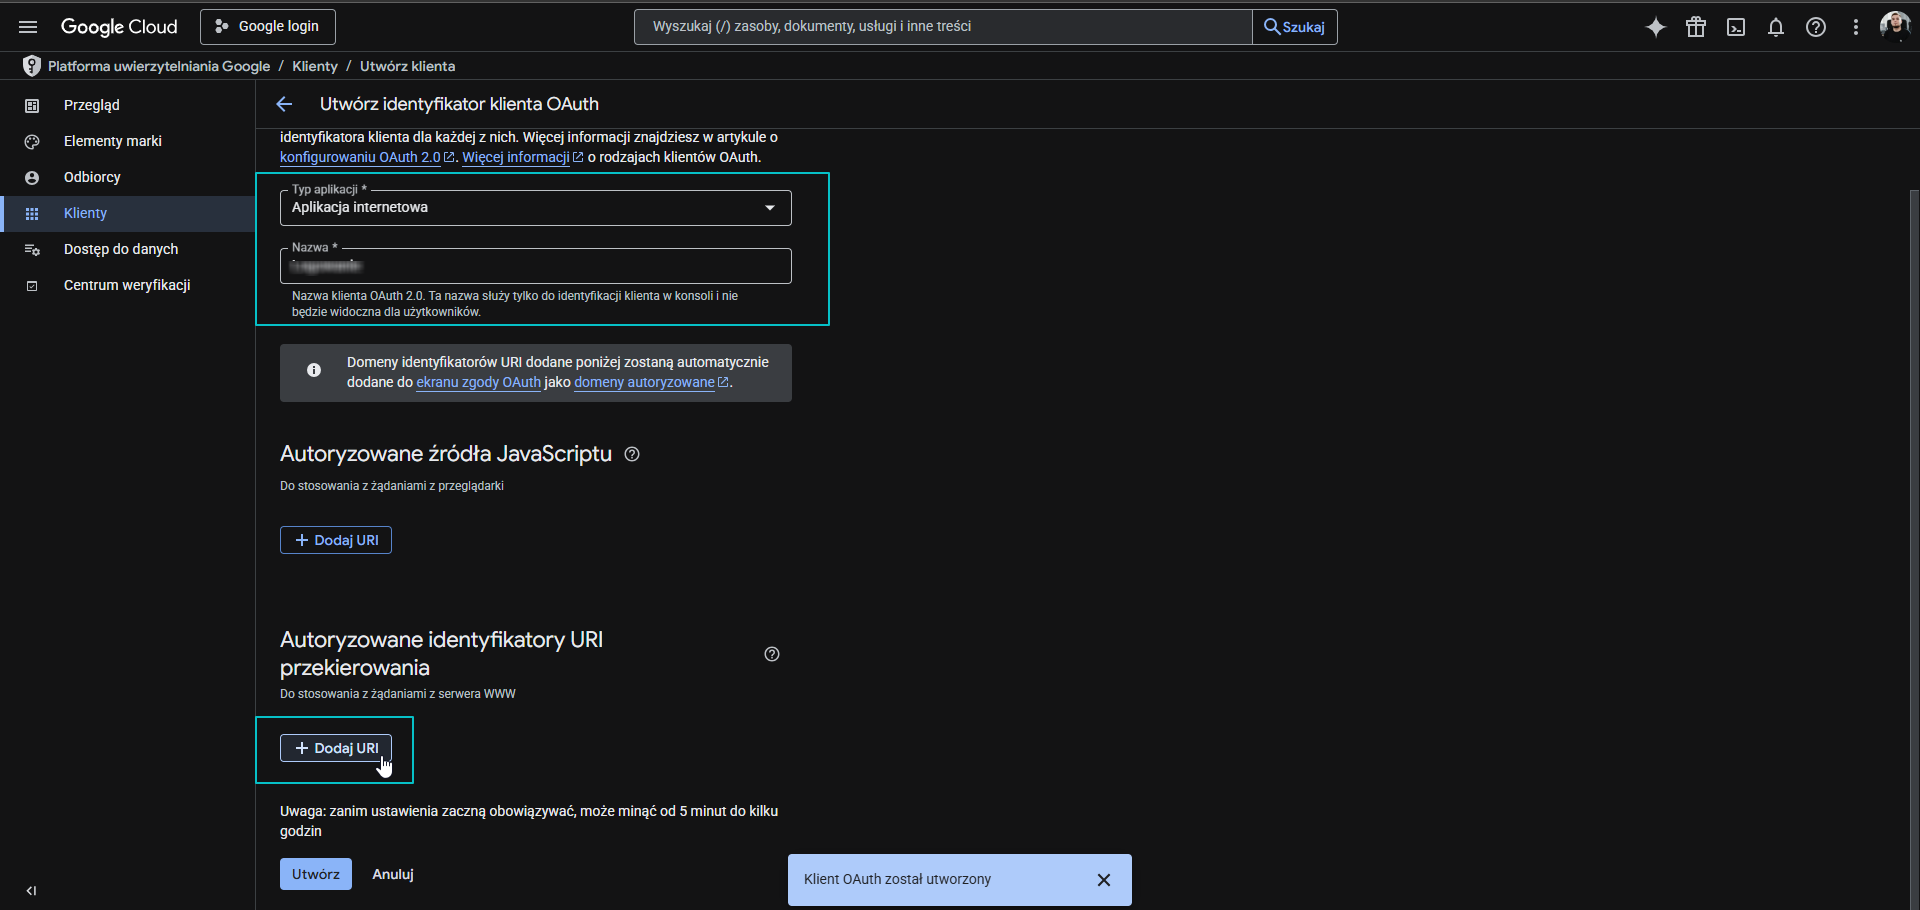The height and width of the screenshot is (910, 1920).
Task: Open the Google login project selector
Action: 268,27
